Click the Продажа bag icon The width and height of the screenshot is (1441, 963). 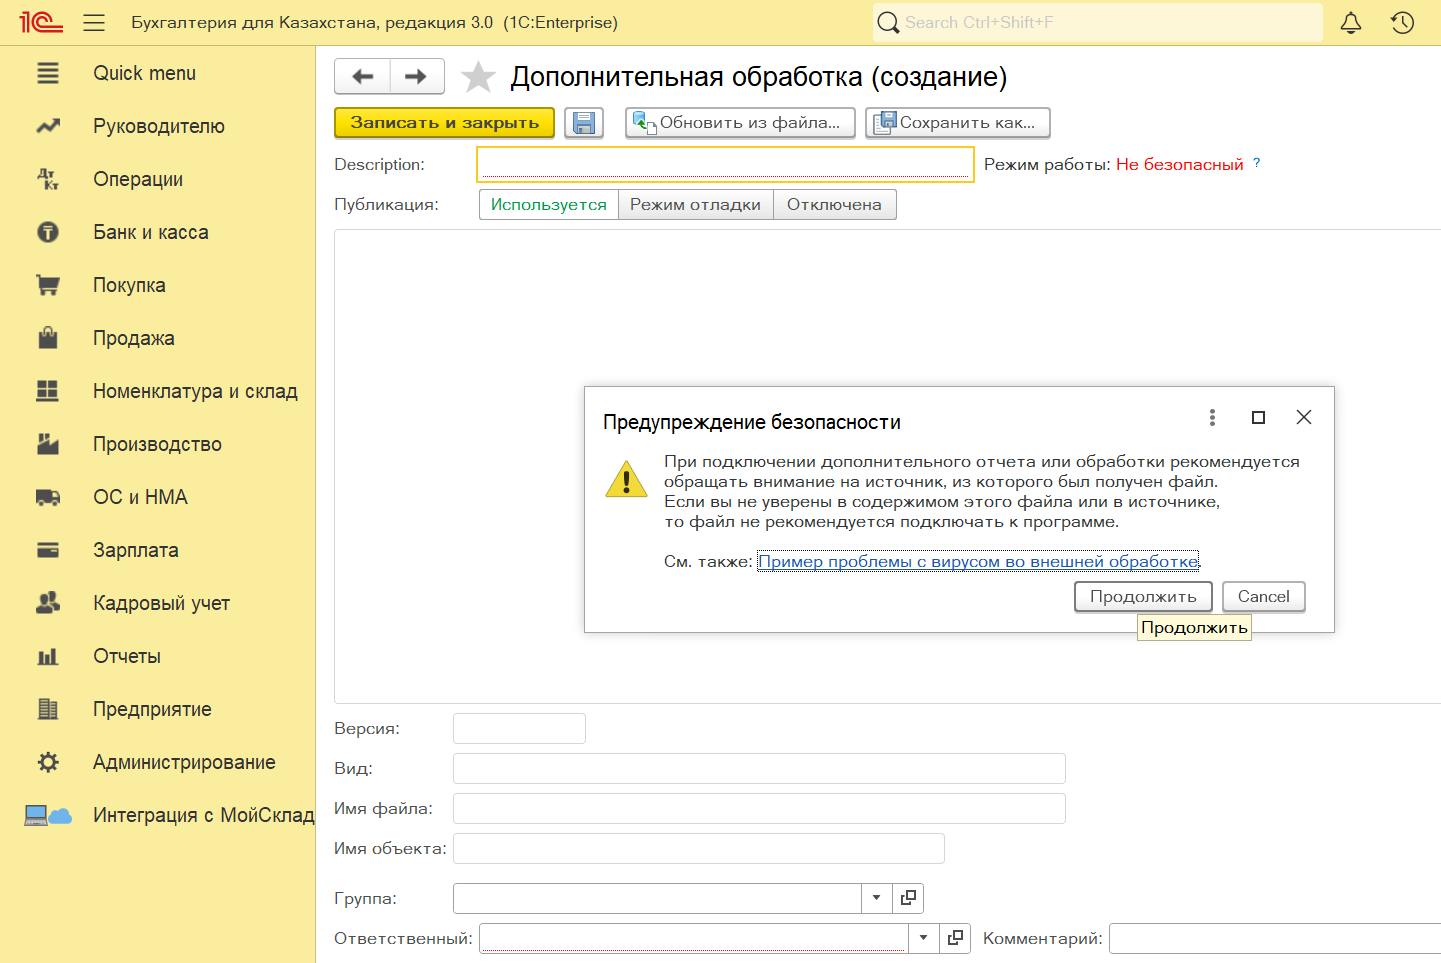point(48,338)
